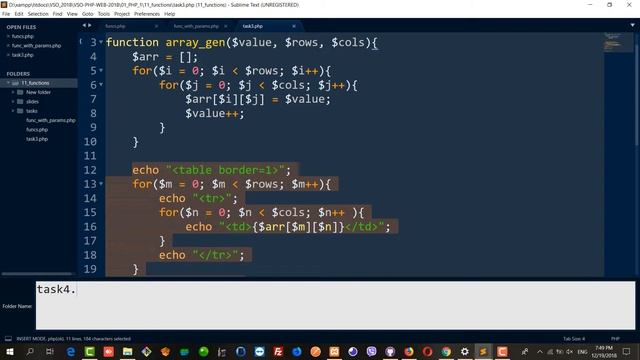Image resolution: width=640 pixels, height=360 pixels.
Task: Click the volume icon in the system tray
Action: (x=569, y=351)
